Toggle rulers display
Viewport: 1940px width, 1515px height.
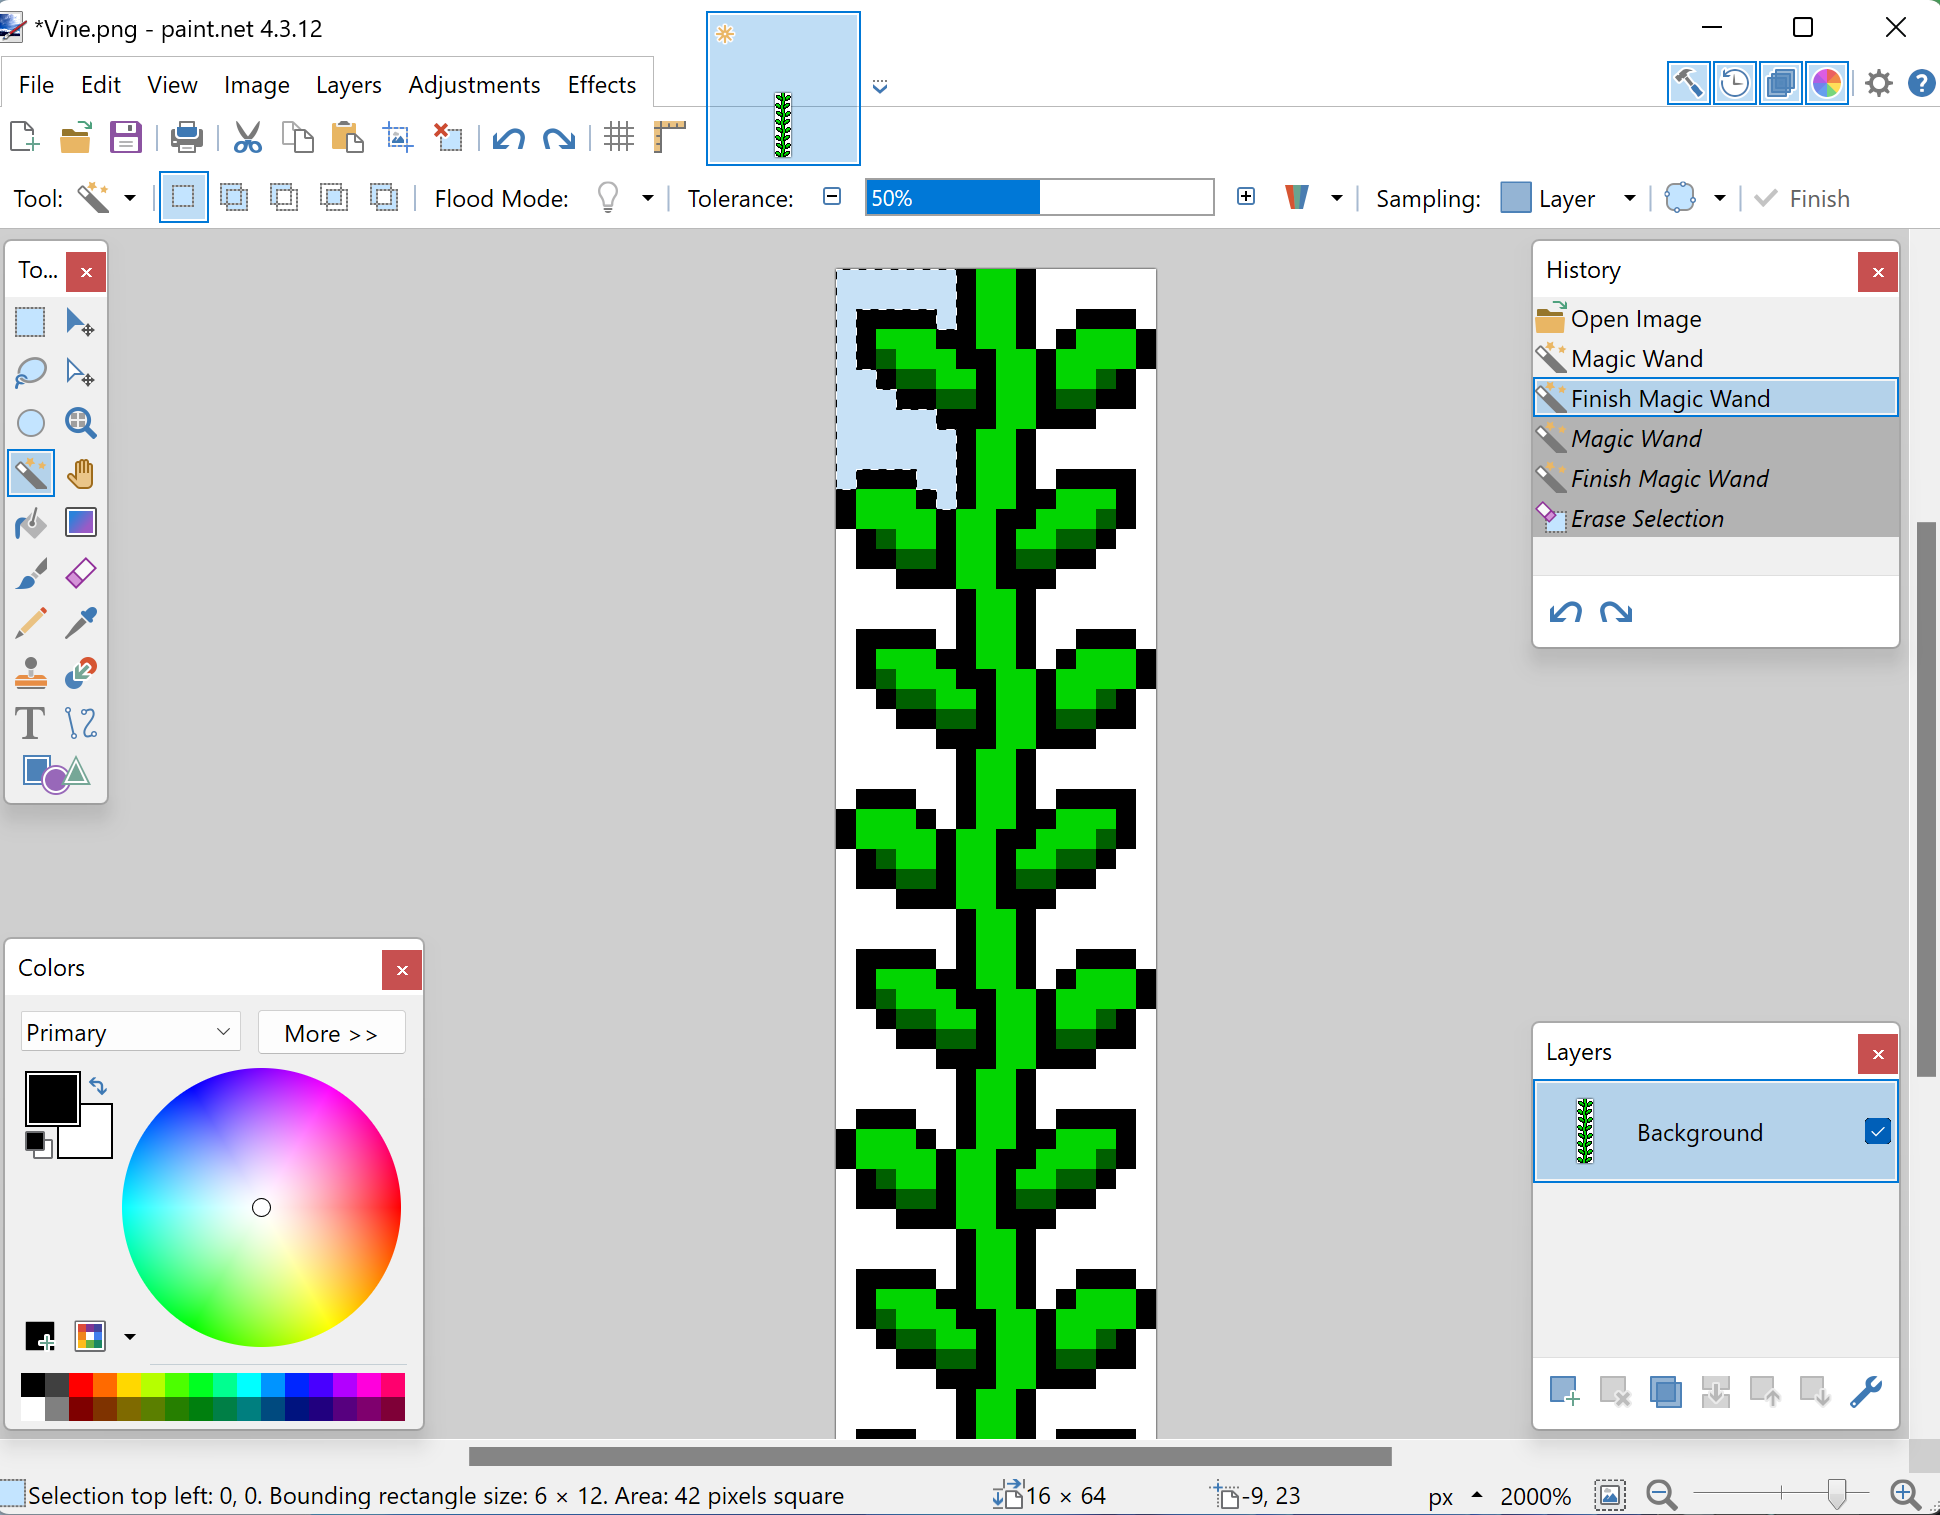669,137
